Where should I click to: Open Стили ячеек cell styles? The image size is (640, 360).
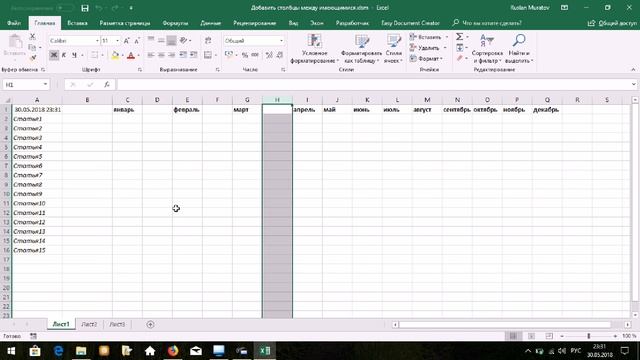393,49
